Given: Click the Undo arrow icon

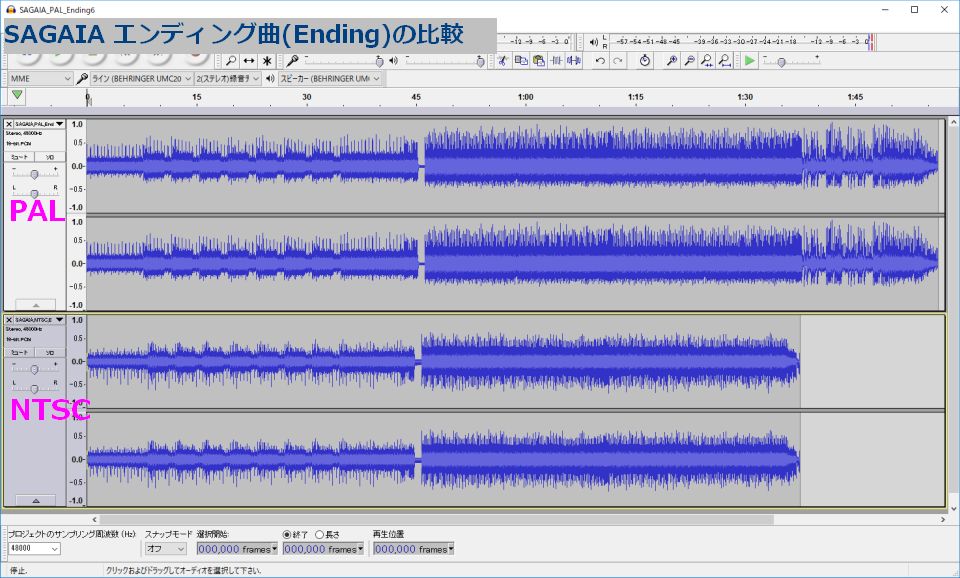Looking at the screenshot, I should 600,61.
